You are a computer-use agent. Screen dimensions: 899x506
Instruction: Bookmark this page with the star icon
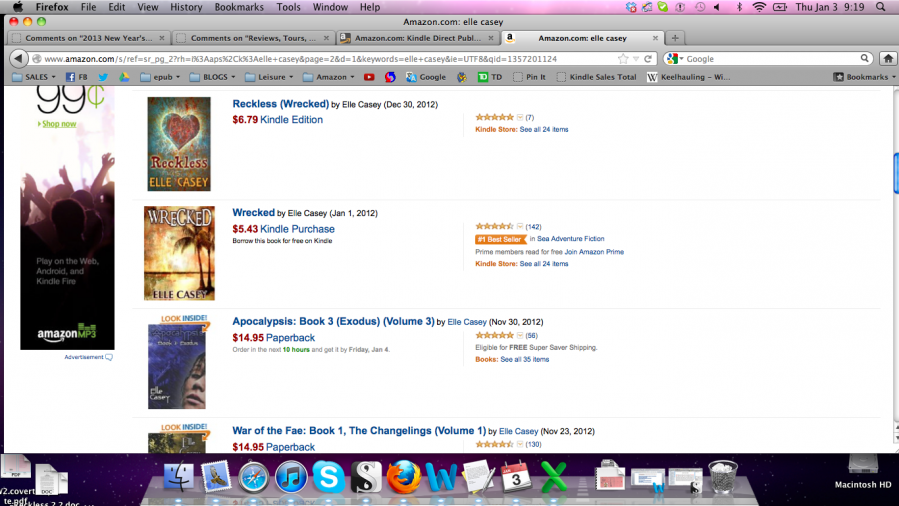(x=623, y=58)
